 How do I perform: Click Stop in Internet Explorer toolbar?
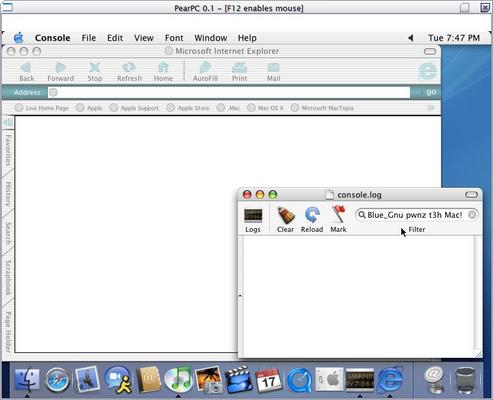click(x=95, y=72)
